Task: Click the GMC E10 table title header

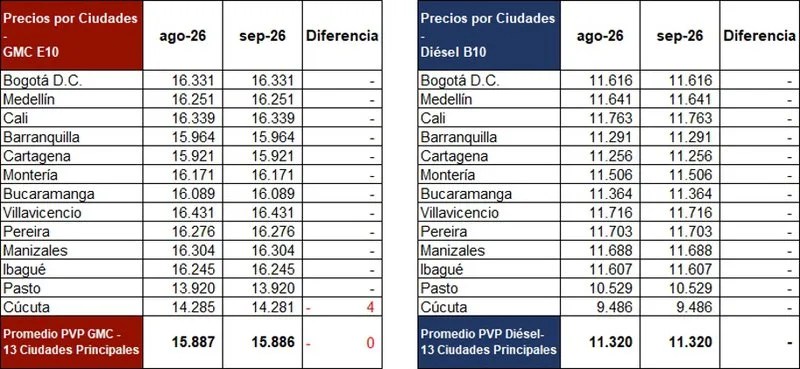Action: [71, 35]
